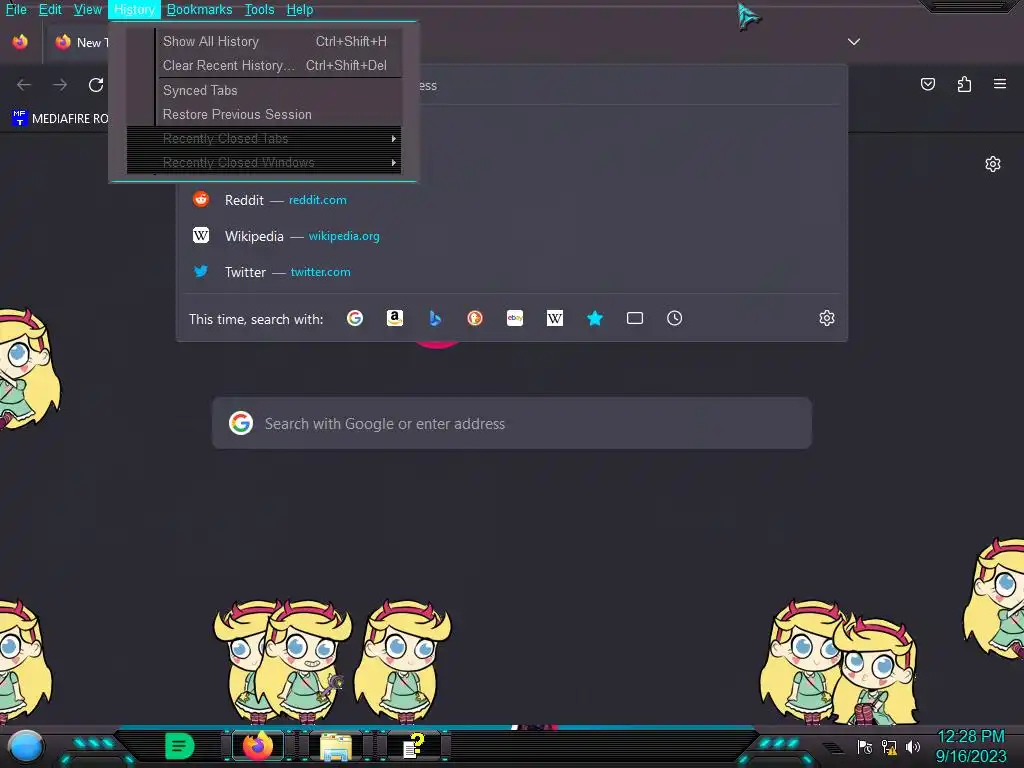Search this time with Google

pos(355,318)
